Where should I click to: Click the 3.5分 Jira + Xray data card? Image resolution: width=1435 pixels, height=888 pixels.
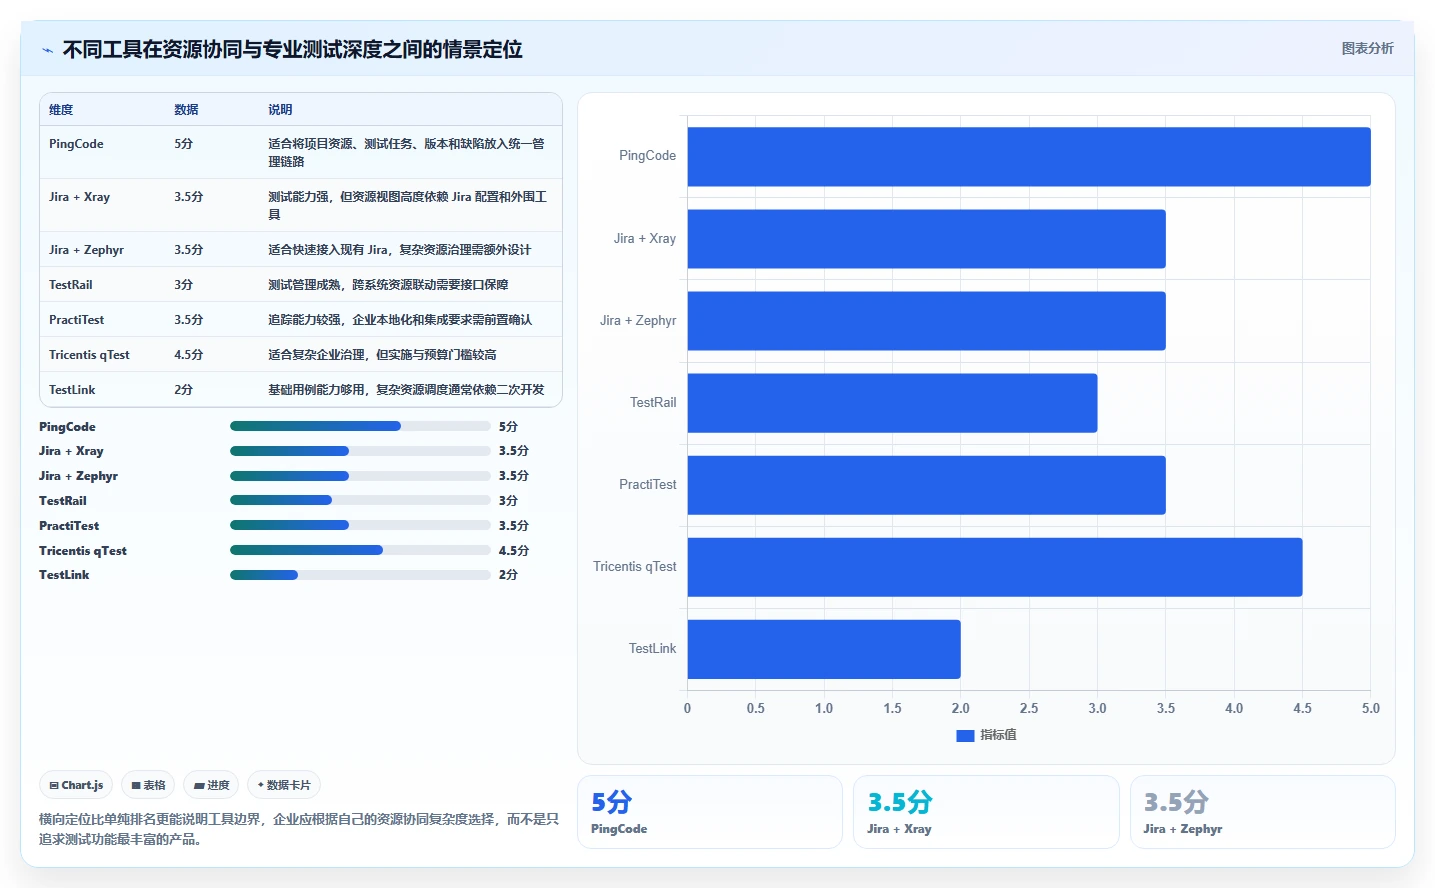(x=986, y=812)
